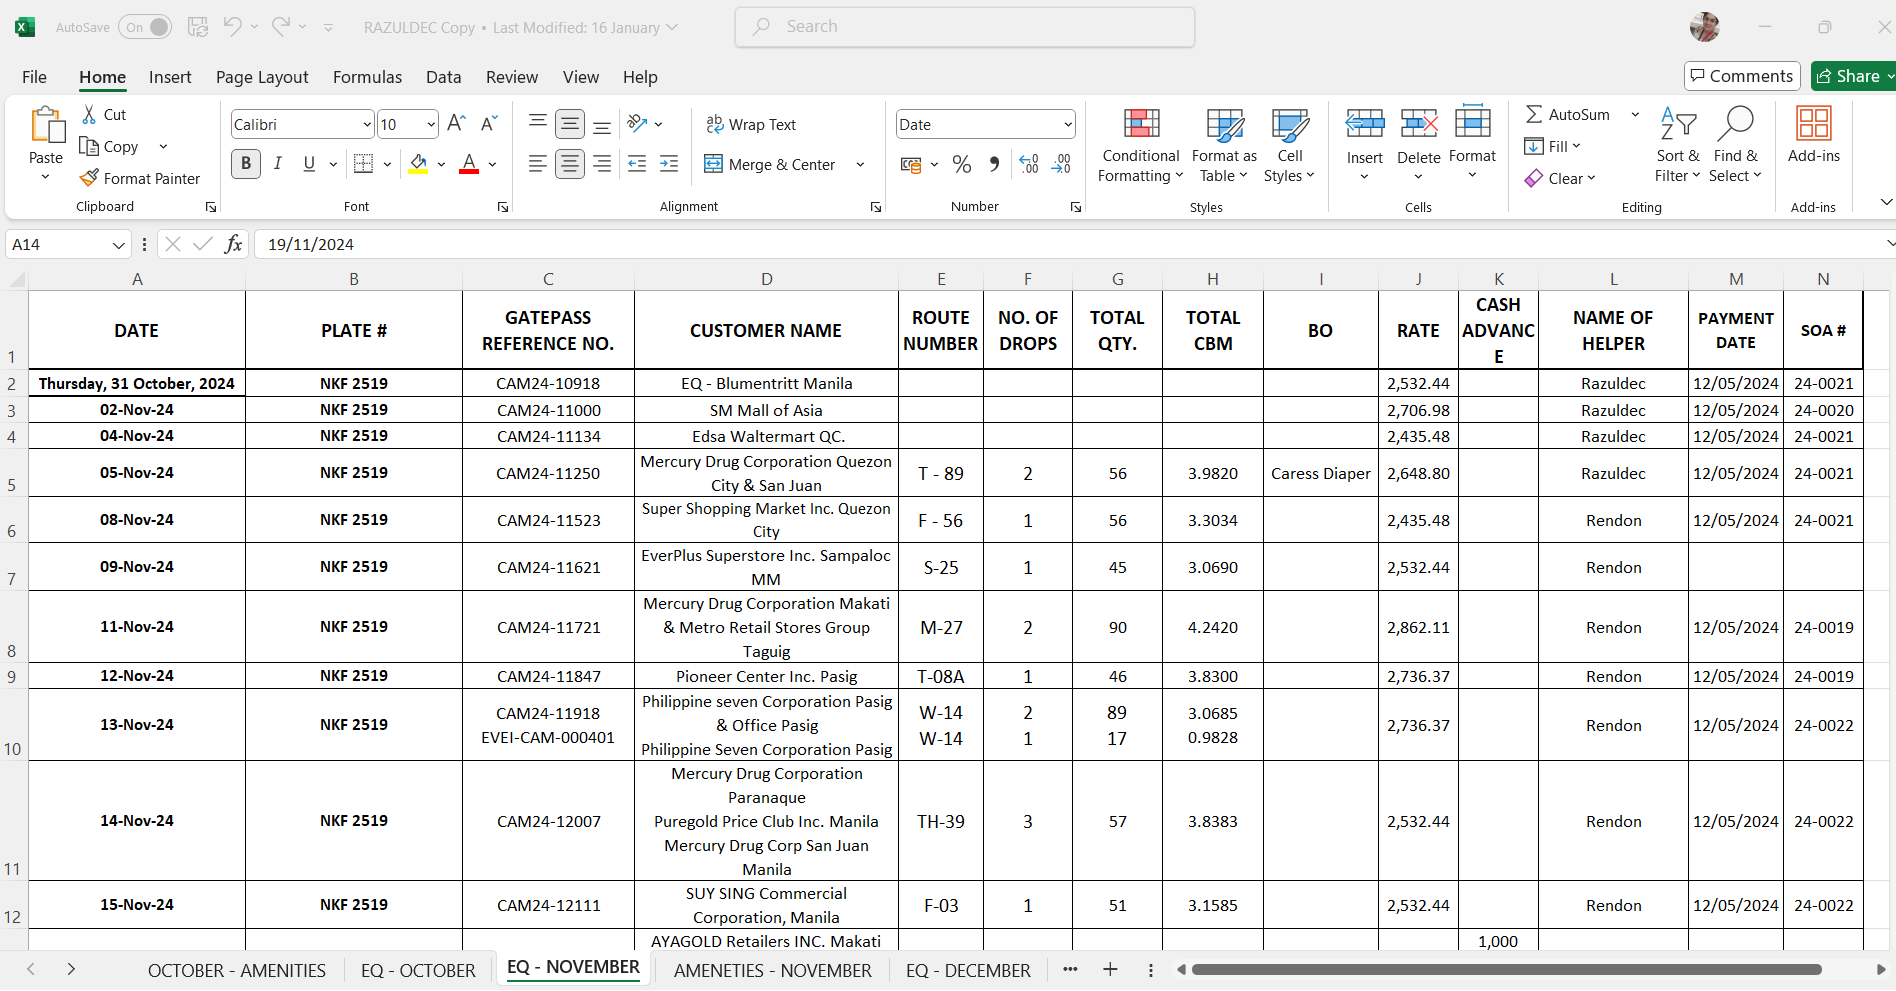Click the Copy button

[110, 147]
